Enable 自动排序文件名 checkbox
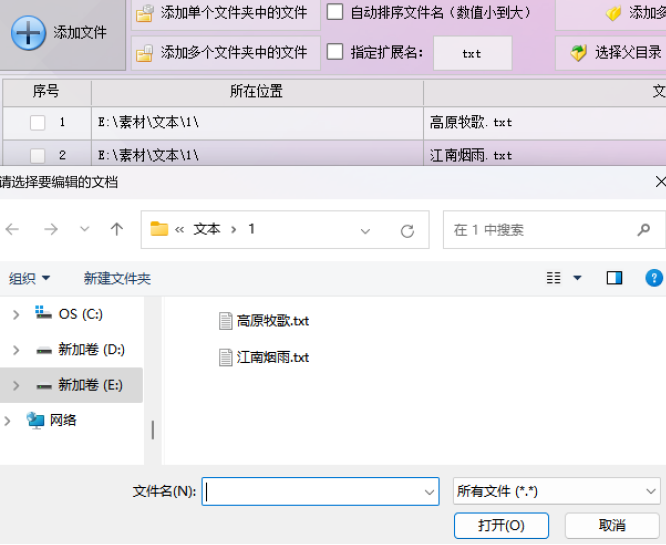666x545 pixels. [335, 13]
